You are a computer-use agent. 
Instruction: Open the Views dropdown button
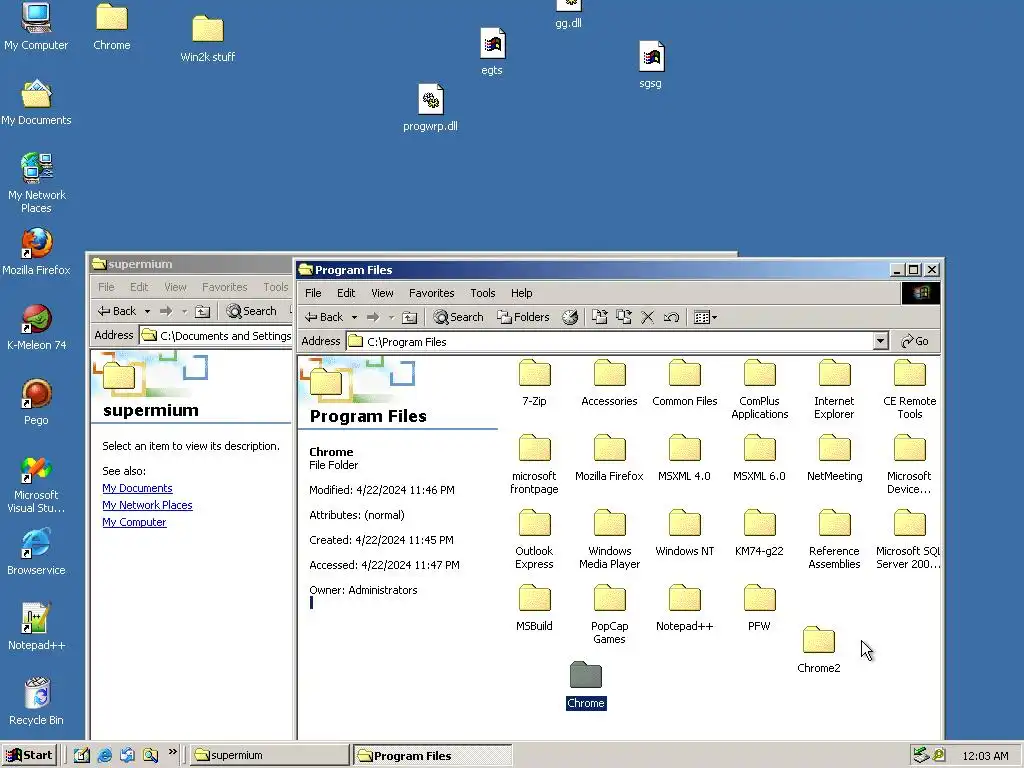point(705,317)
